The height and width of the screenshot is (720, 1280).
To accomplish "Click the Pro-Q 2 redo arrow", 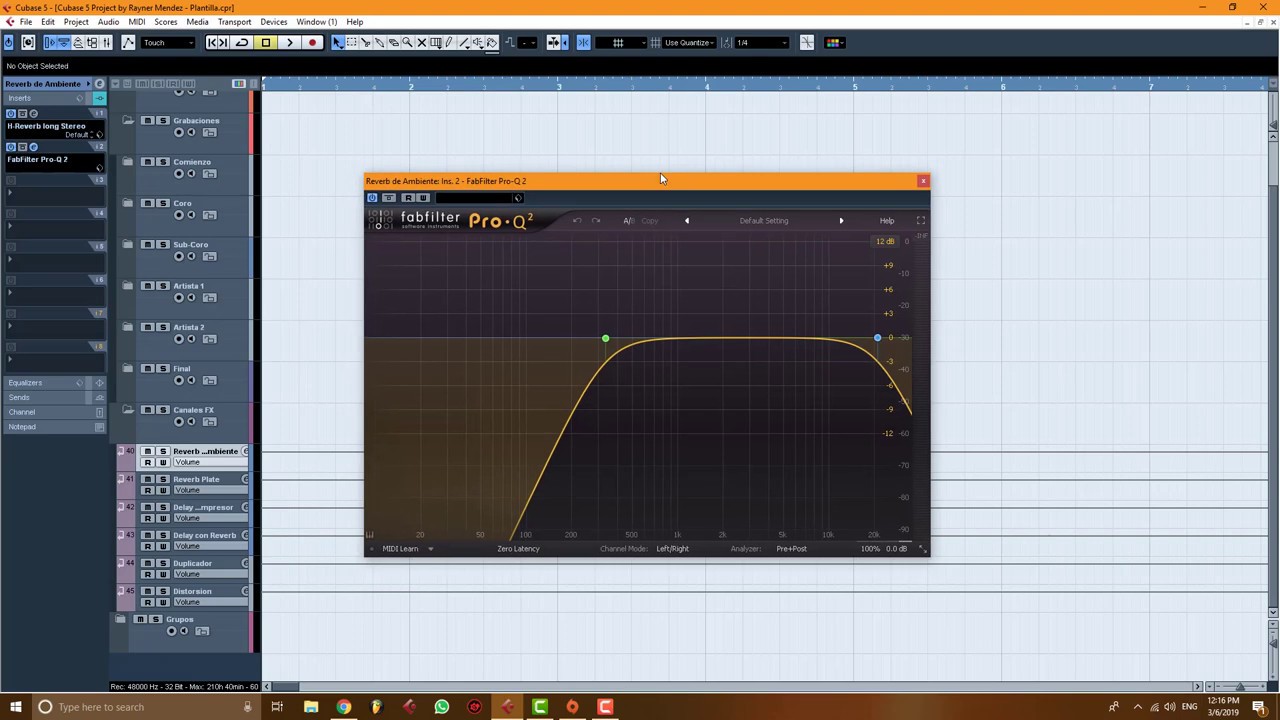I will 596,220.
